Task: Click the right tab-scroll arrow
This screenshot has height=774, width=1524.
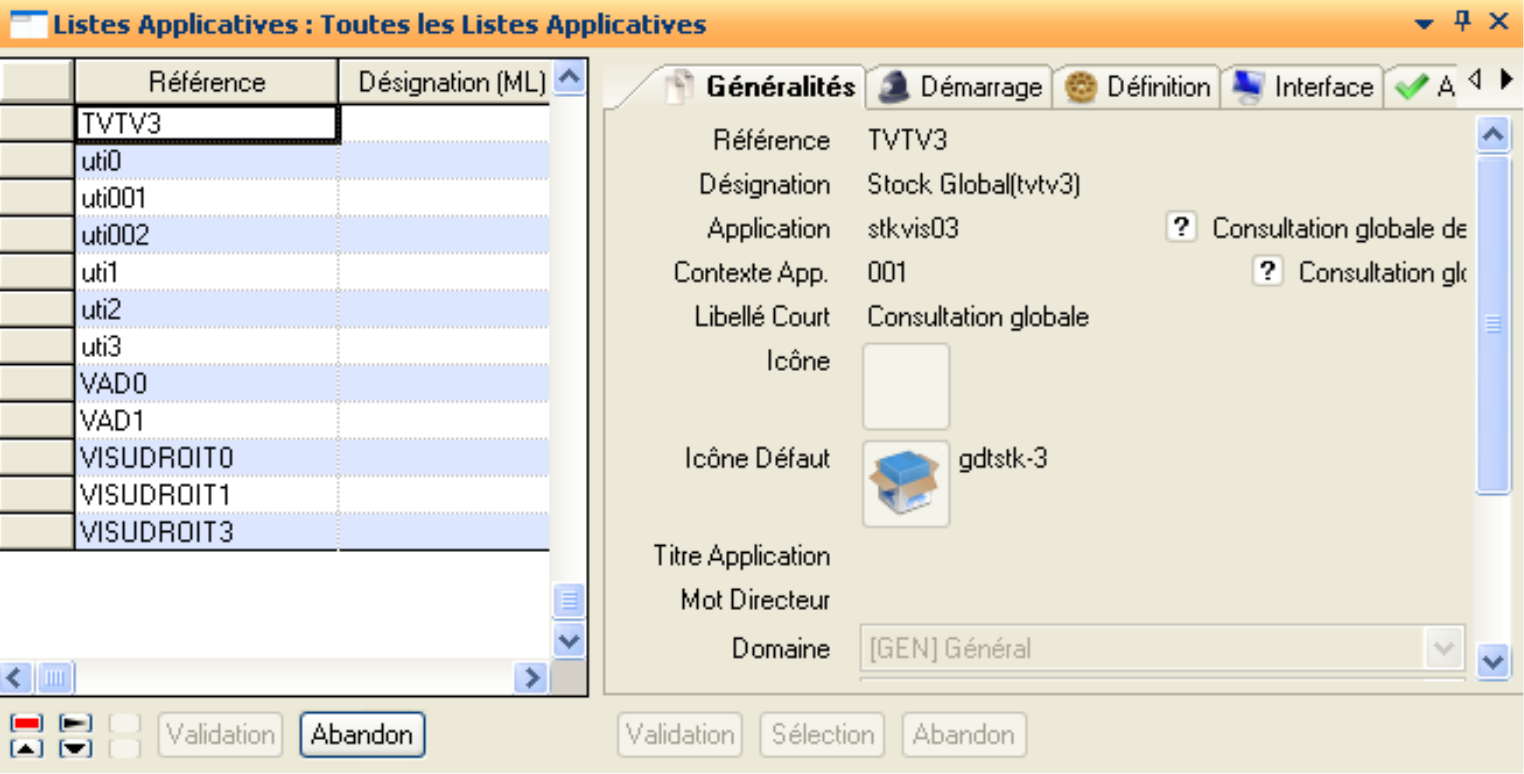Action: (x=1506, y=80)
